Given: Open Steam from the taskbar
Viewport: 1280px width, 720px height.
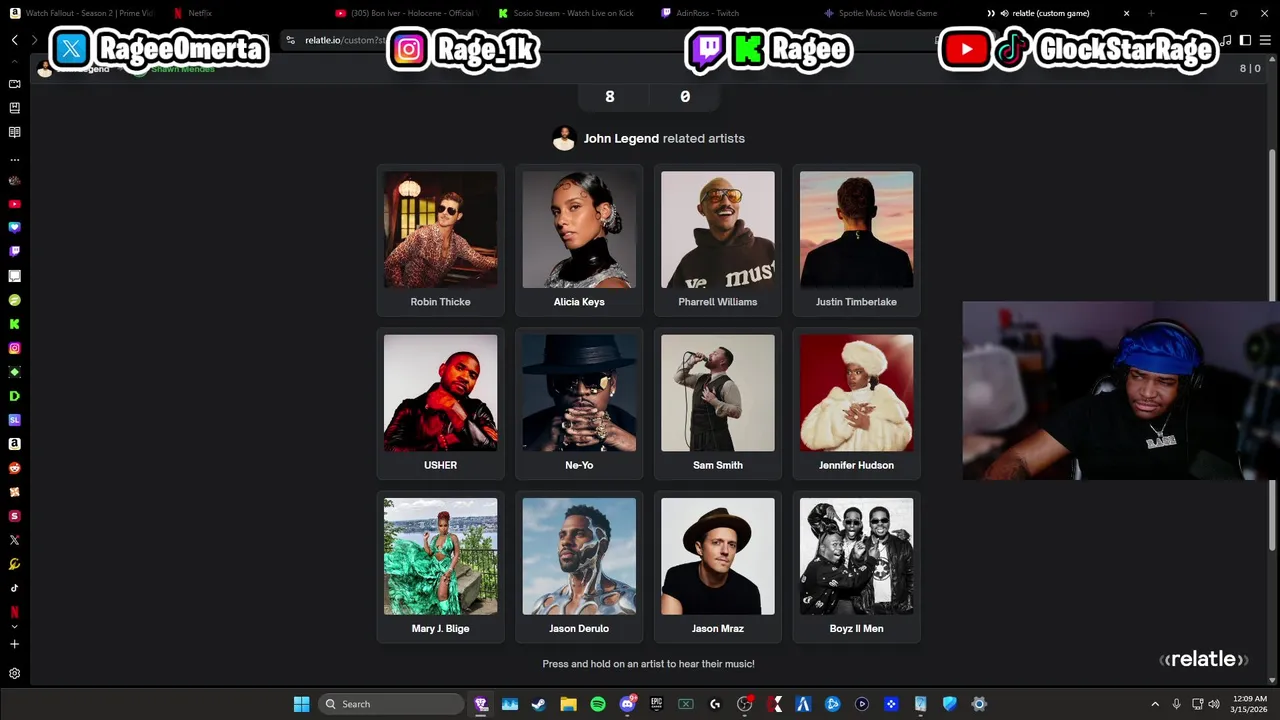Looking at the screenshot, I should [538, 704].
